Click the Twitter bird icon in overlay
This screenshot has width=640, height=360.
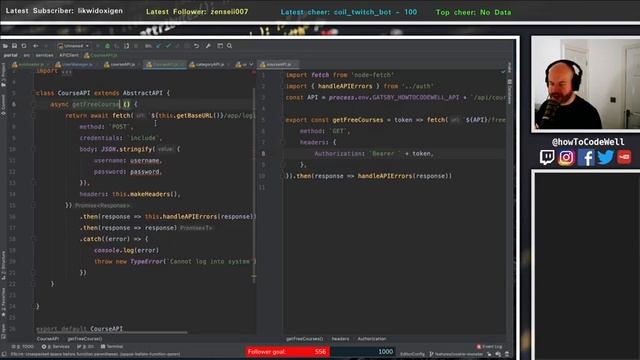(x=605, y=157)
